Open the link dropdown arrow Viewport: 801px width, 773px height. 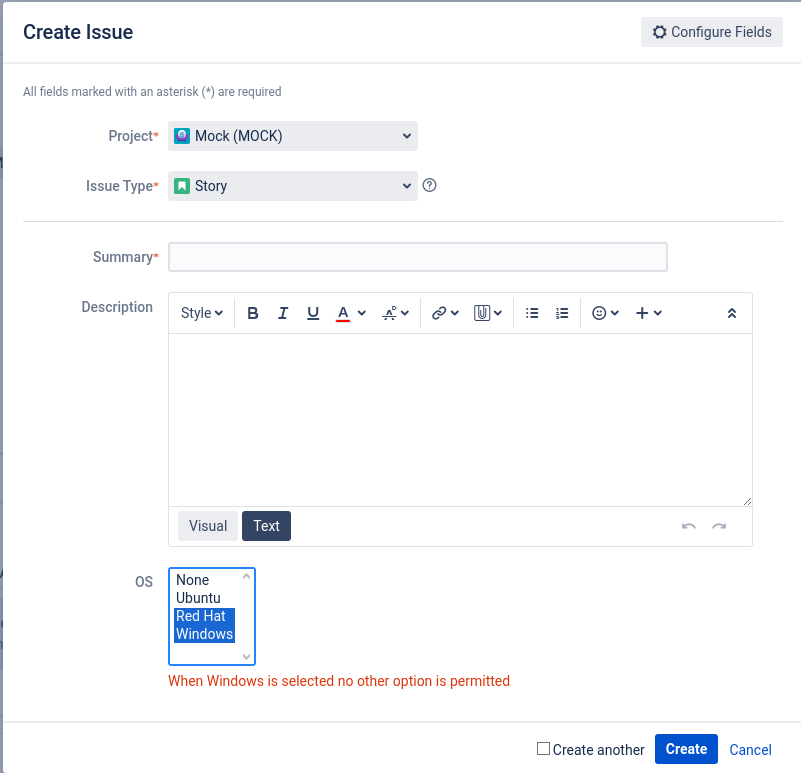pyautogui.click(x=455, y=313)
